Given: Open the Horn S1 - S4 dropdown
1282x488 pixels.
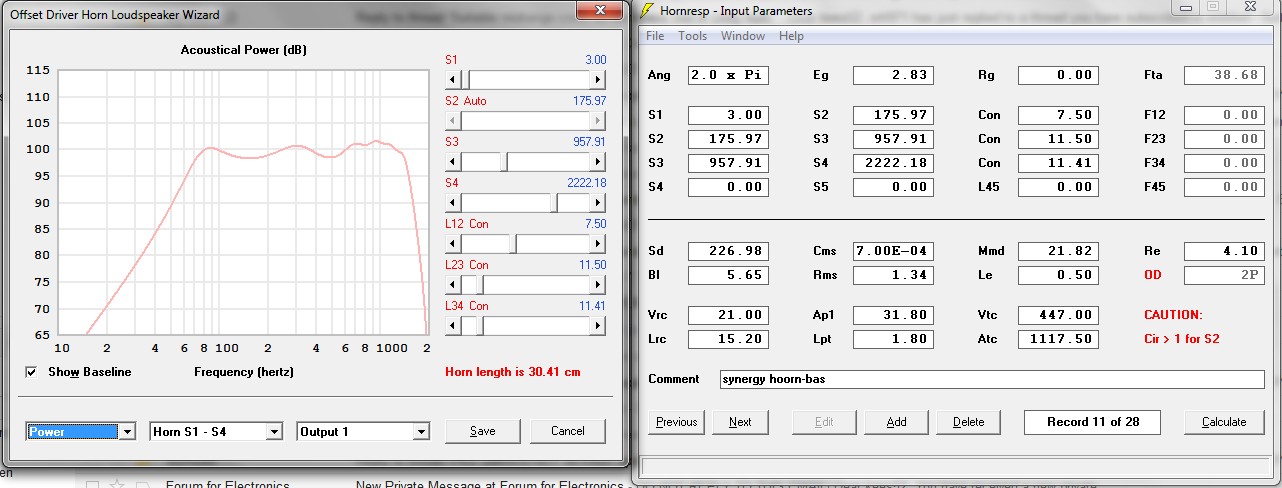Looking at the screenshot, I should (274, 432).
